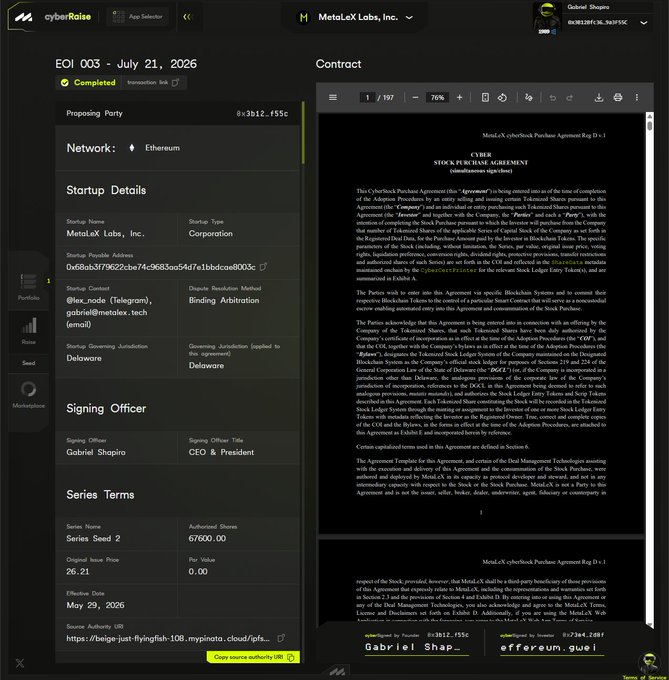Click the avatar icon above Terms of Service
669x680 pixels.
click(x=648, y=664)
